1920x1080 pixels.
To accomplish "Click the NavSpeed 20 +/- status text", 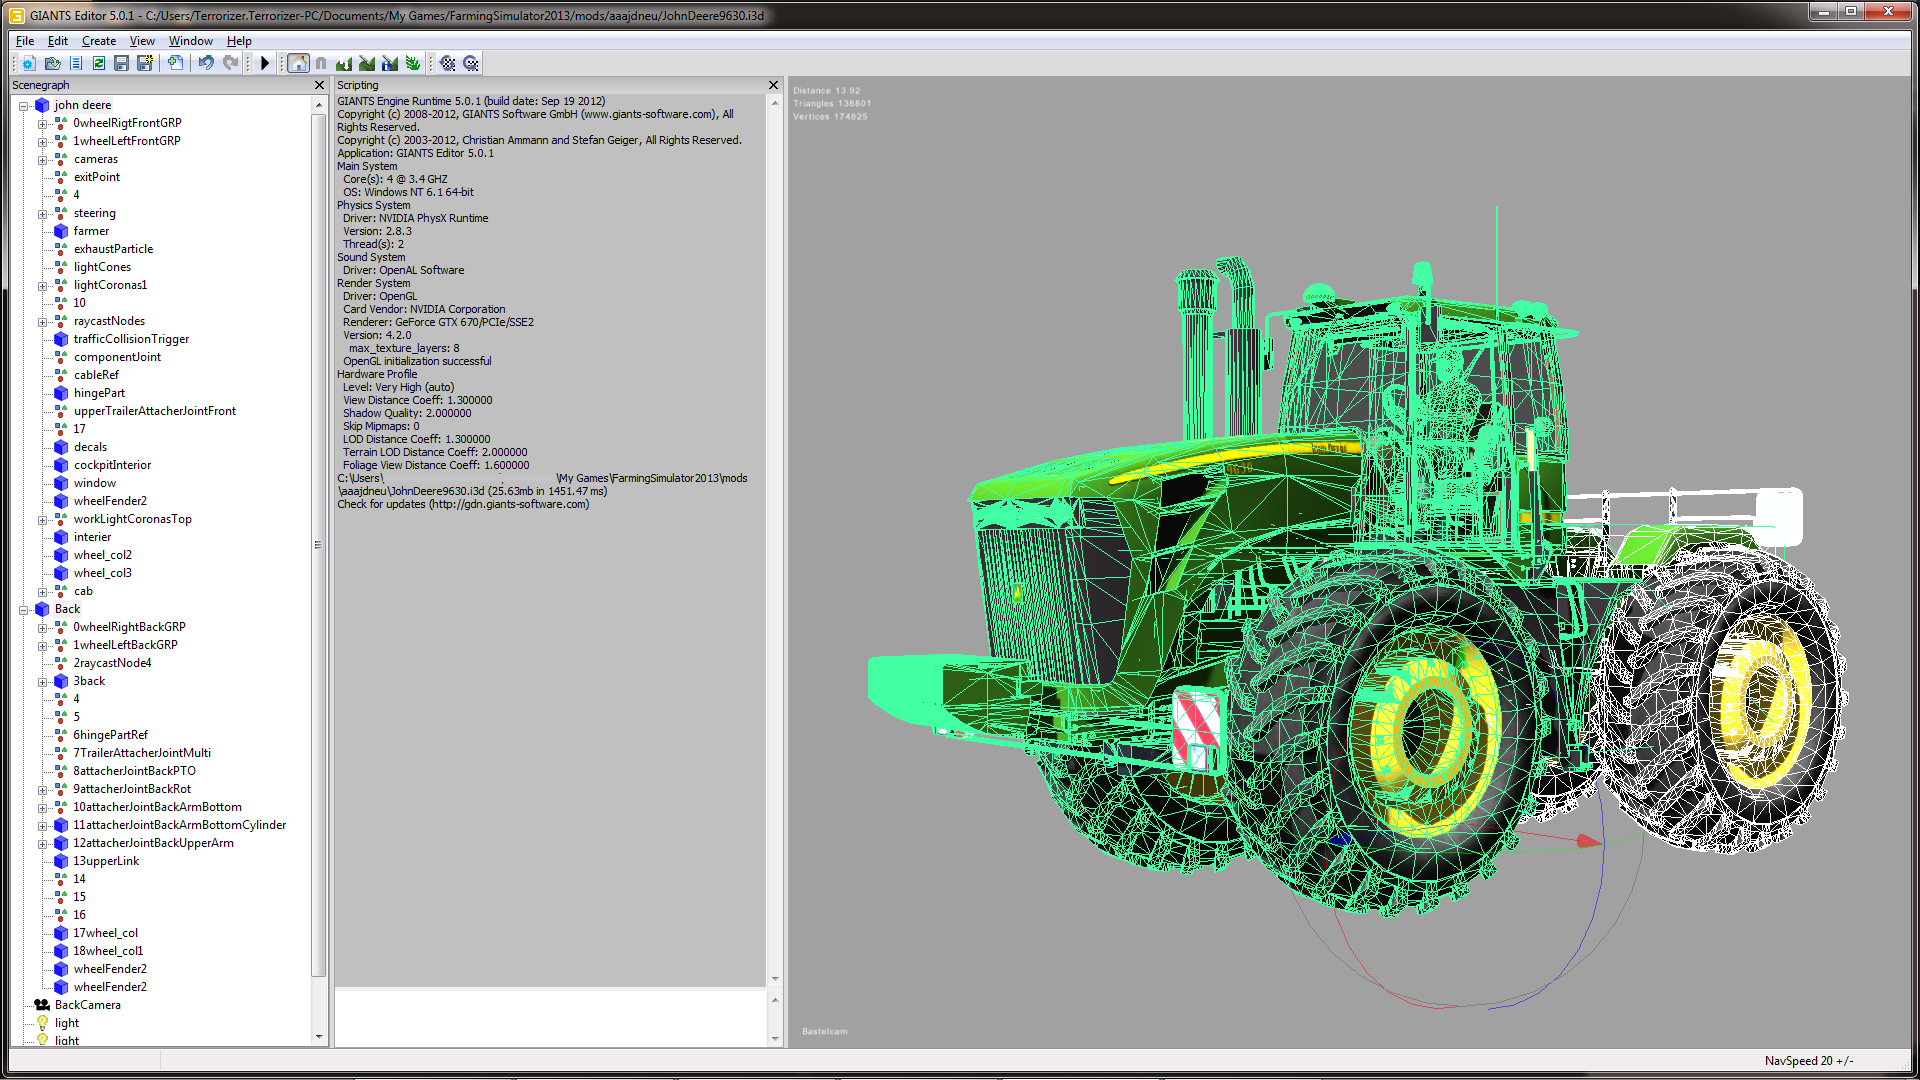I will click(1808, 1061).
